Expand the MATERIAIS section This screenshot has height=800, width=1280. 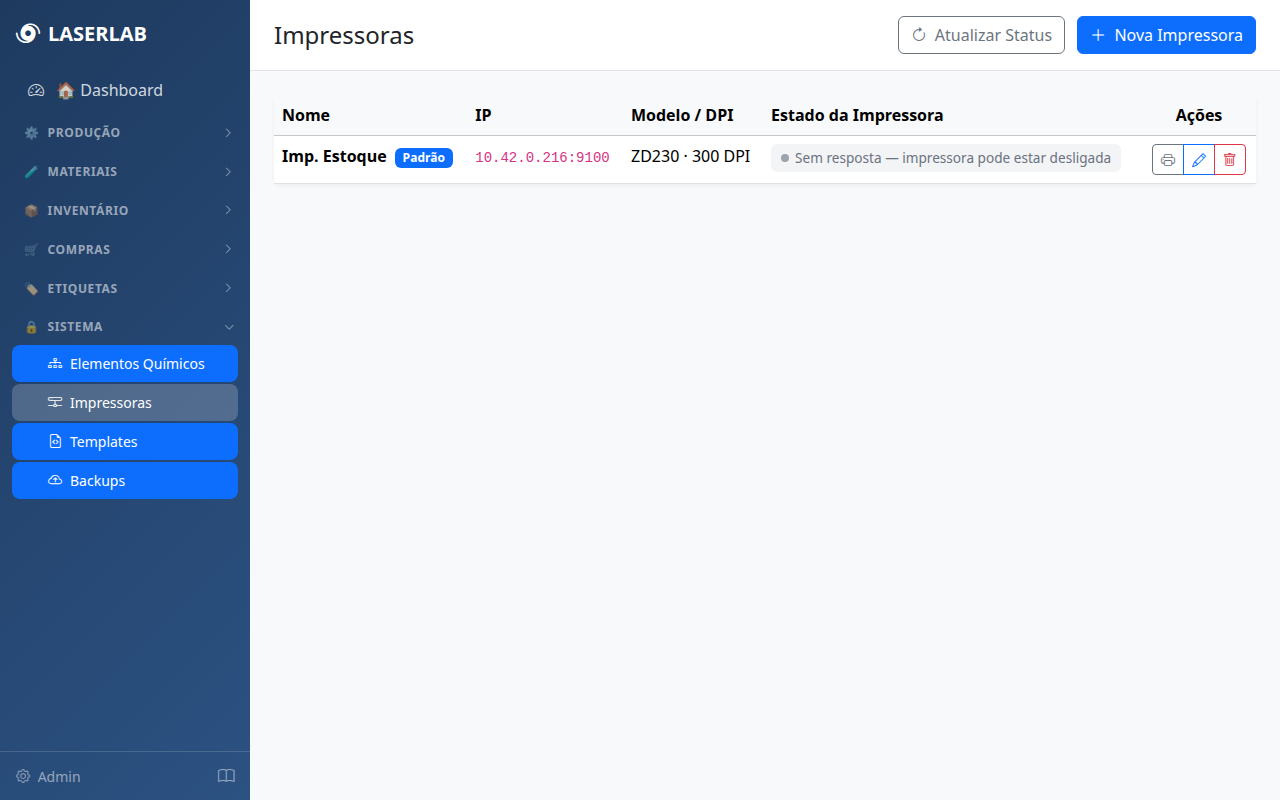tap(125, 171)
